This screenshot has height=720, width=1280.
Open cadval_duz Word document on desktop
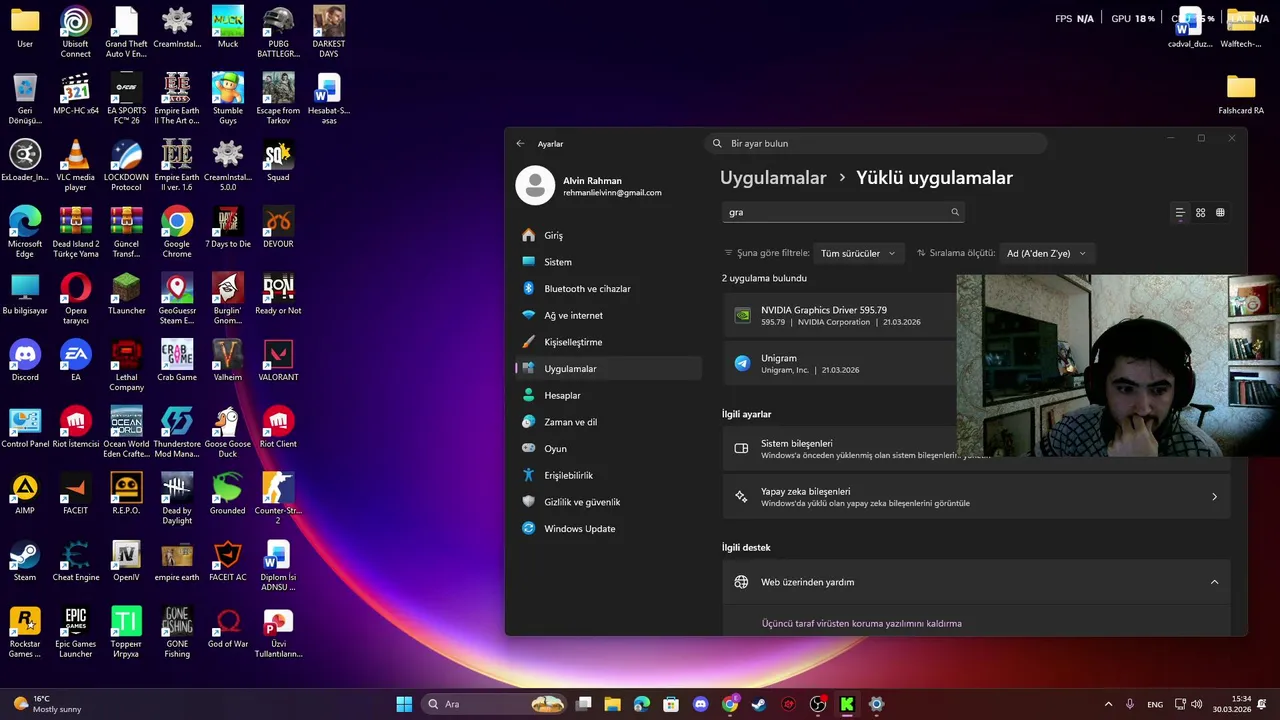click(1190, 27)
